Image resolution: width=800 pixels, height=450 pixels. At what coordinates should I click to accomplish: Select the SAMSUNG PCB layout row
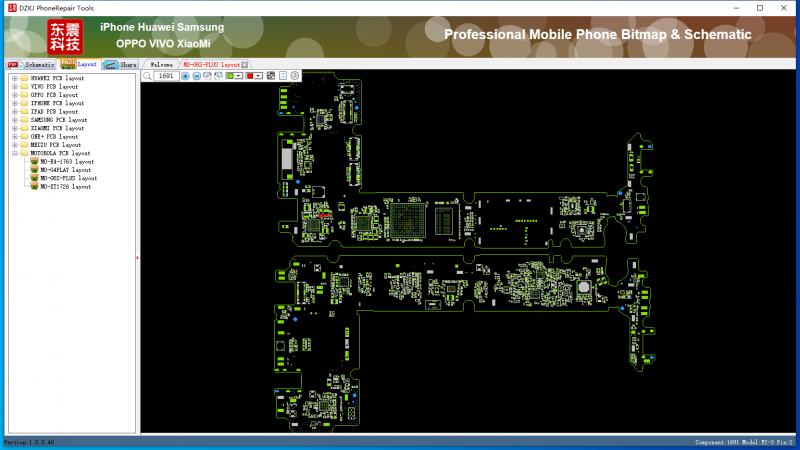(x=59, y=120)
